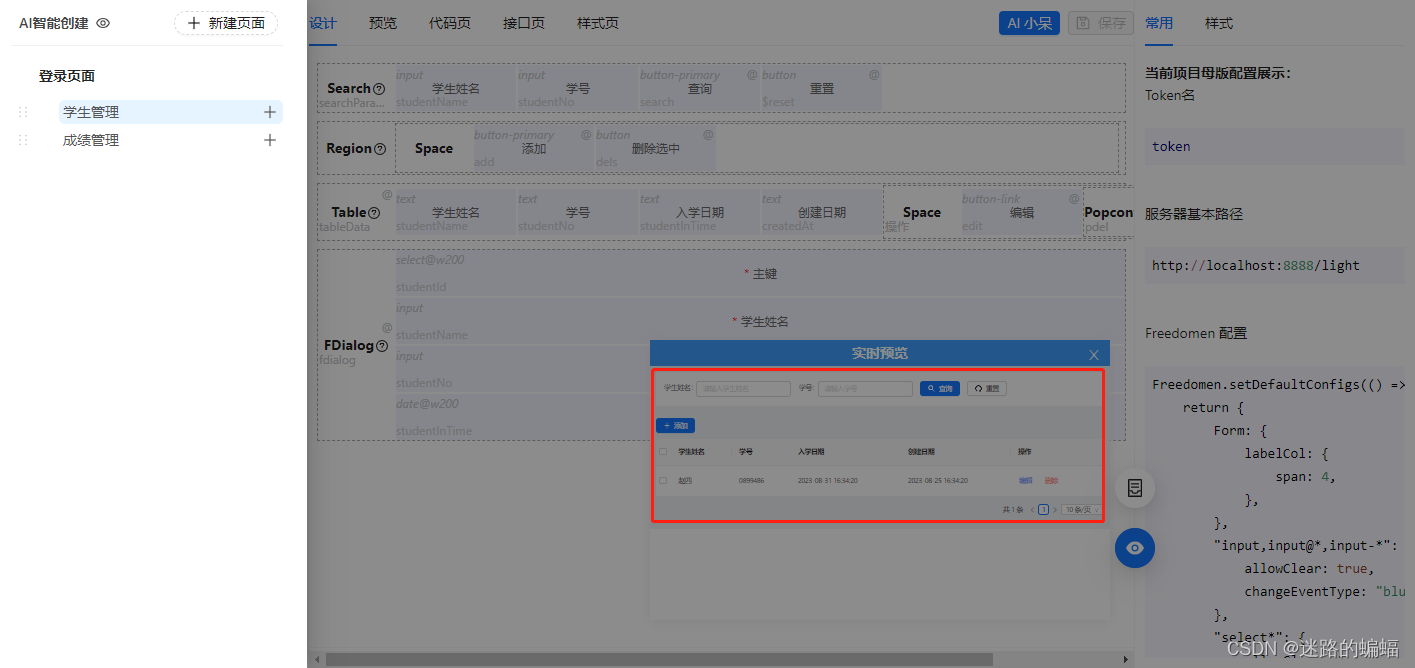This screenshot has width=1415, height=668.
Task: Click the horizontal scrollbar thumb at bottom
Action: tap(659, 660)
